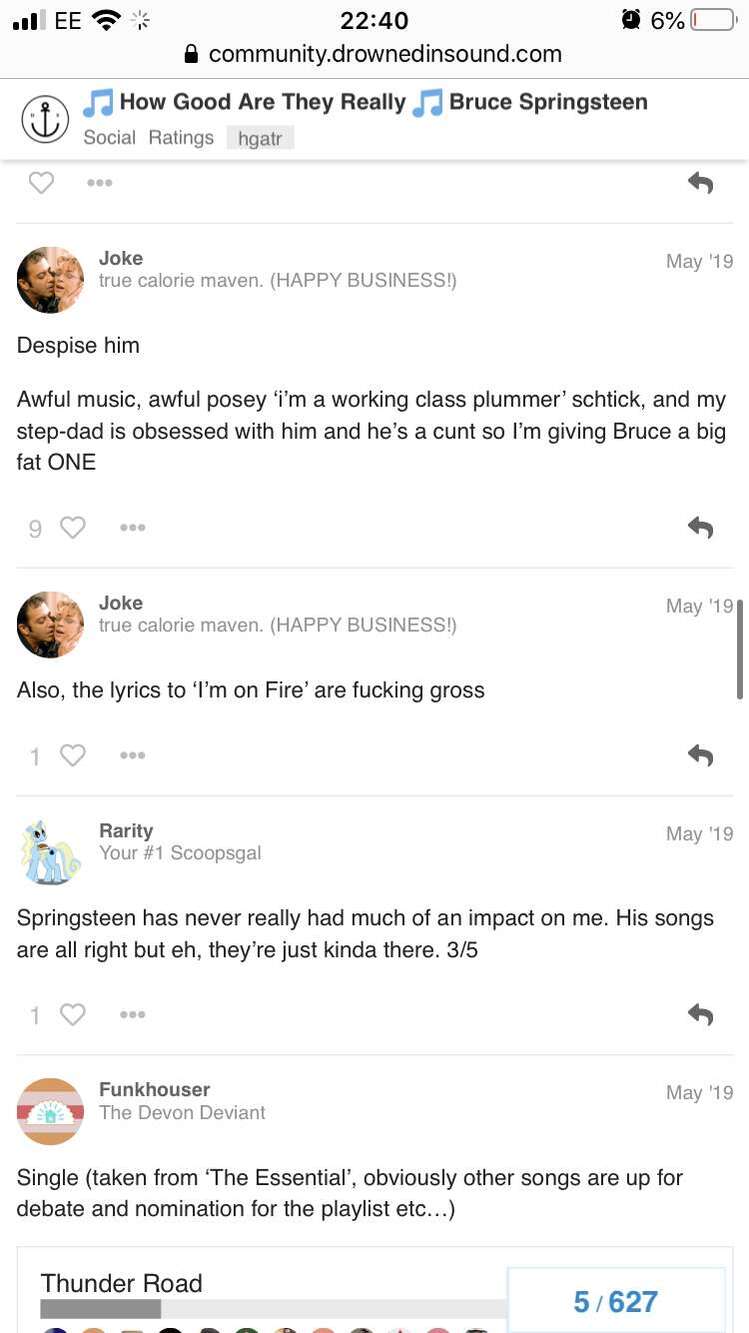The image size is (749, 1333).
Task: Show more actions for 'I'm on Fire' post
Action: 132,755
